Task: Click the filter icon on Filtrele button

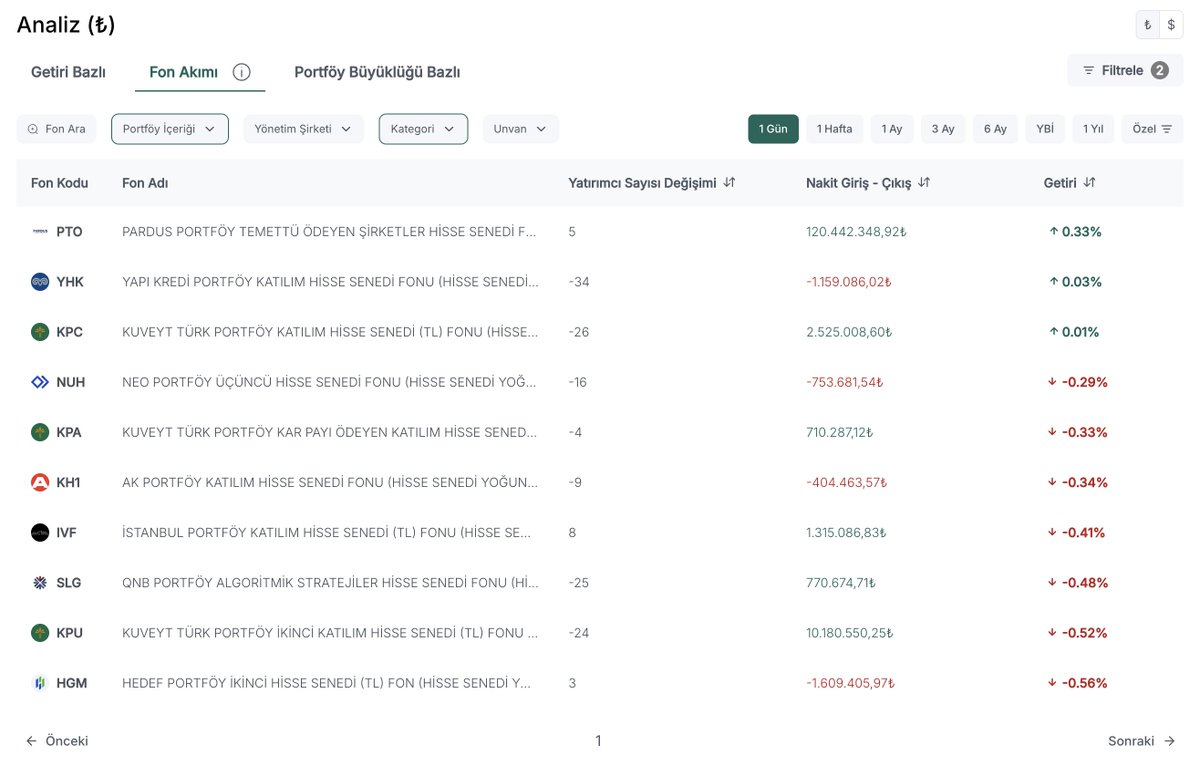Action: [x=1088, y=71]
